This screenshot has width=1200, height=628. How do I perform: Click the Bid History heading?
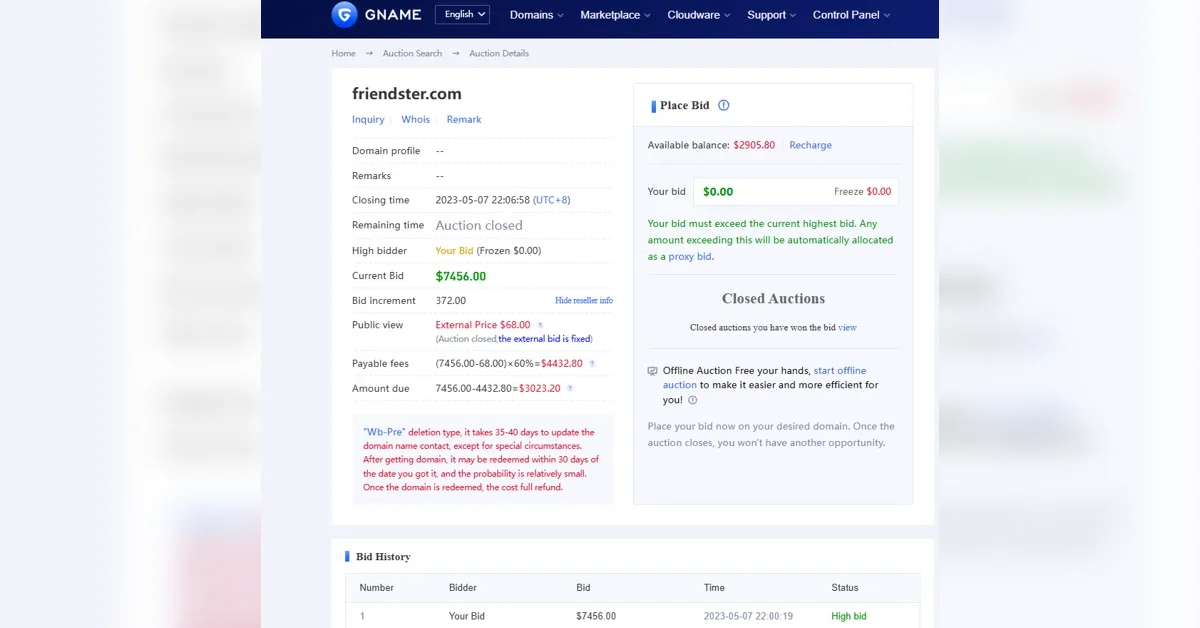383,557
